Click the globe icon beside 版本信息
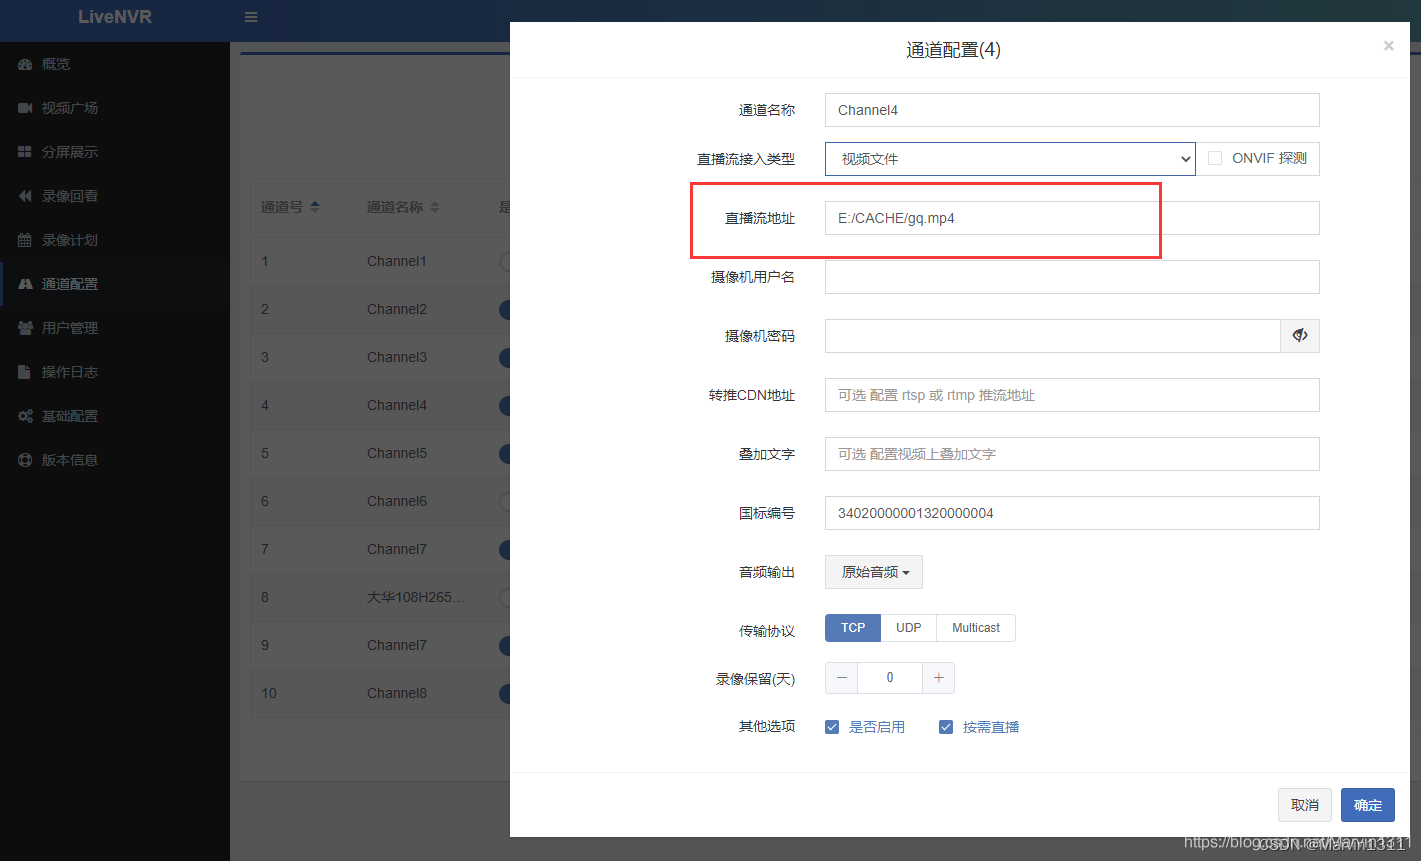Viewport: 1421px width, 861px height. (25, 460)
